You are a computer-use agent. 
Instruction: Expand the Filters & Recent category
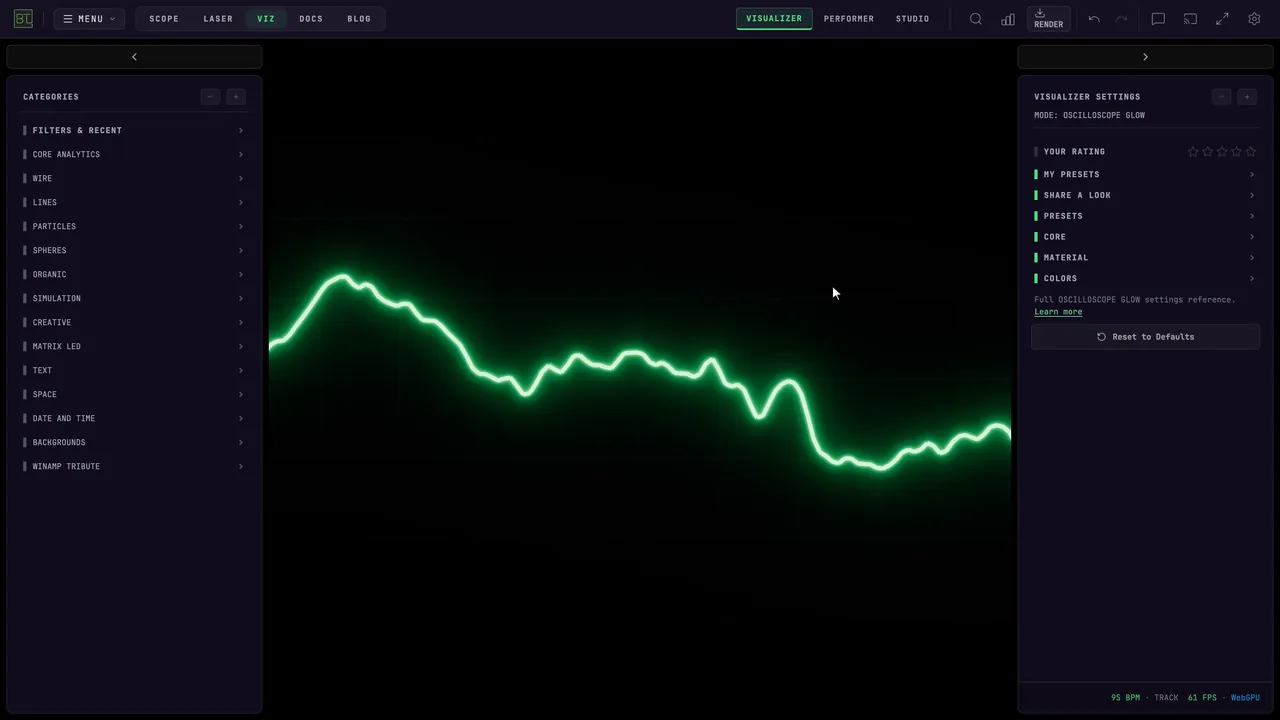click(x=134, y=130)
